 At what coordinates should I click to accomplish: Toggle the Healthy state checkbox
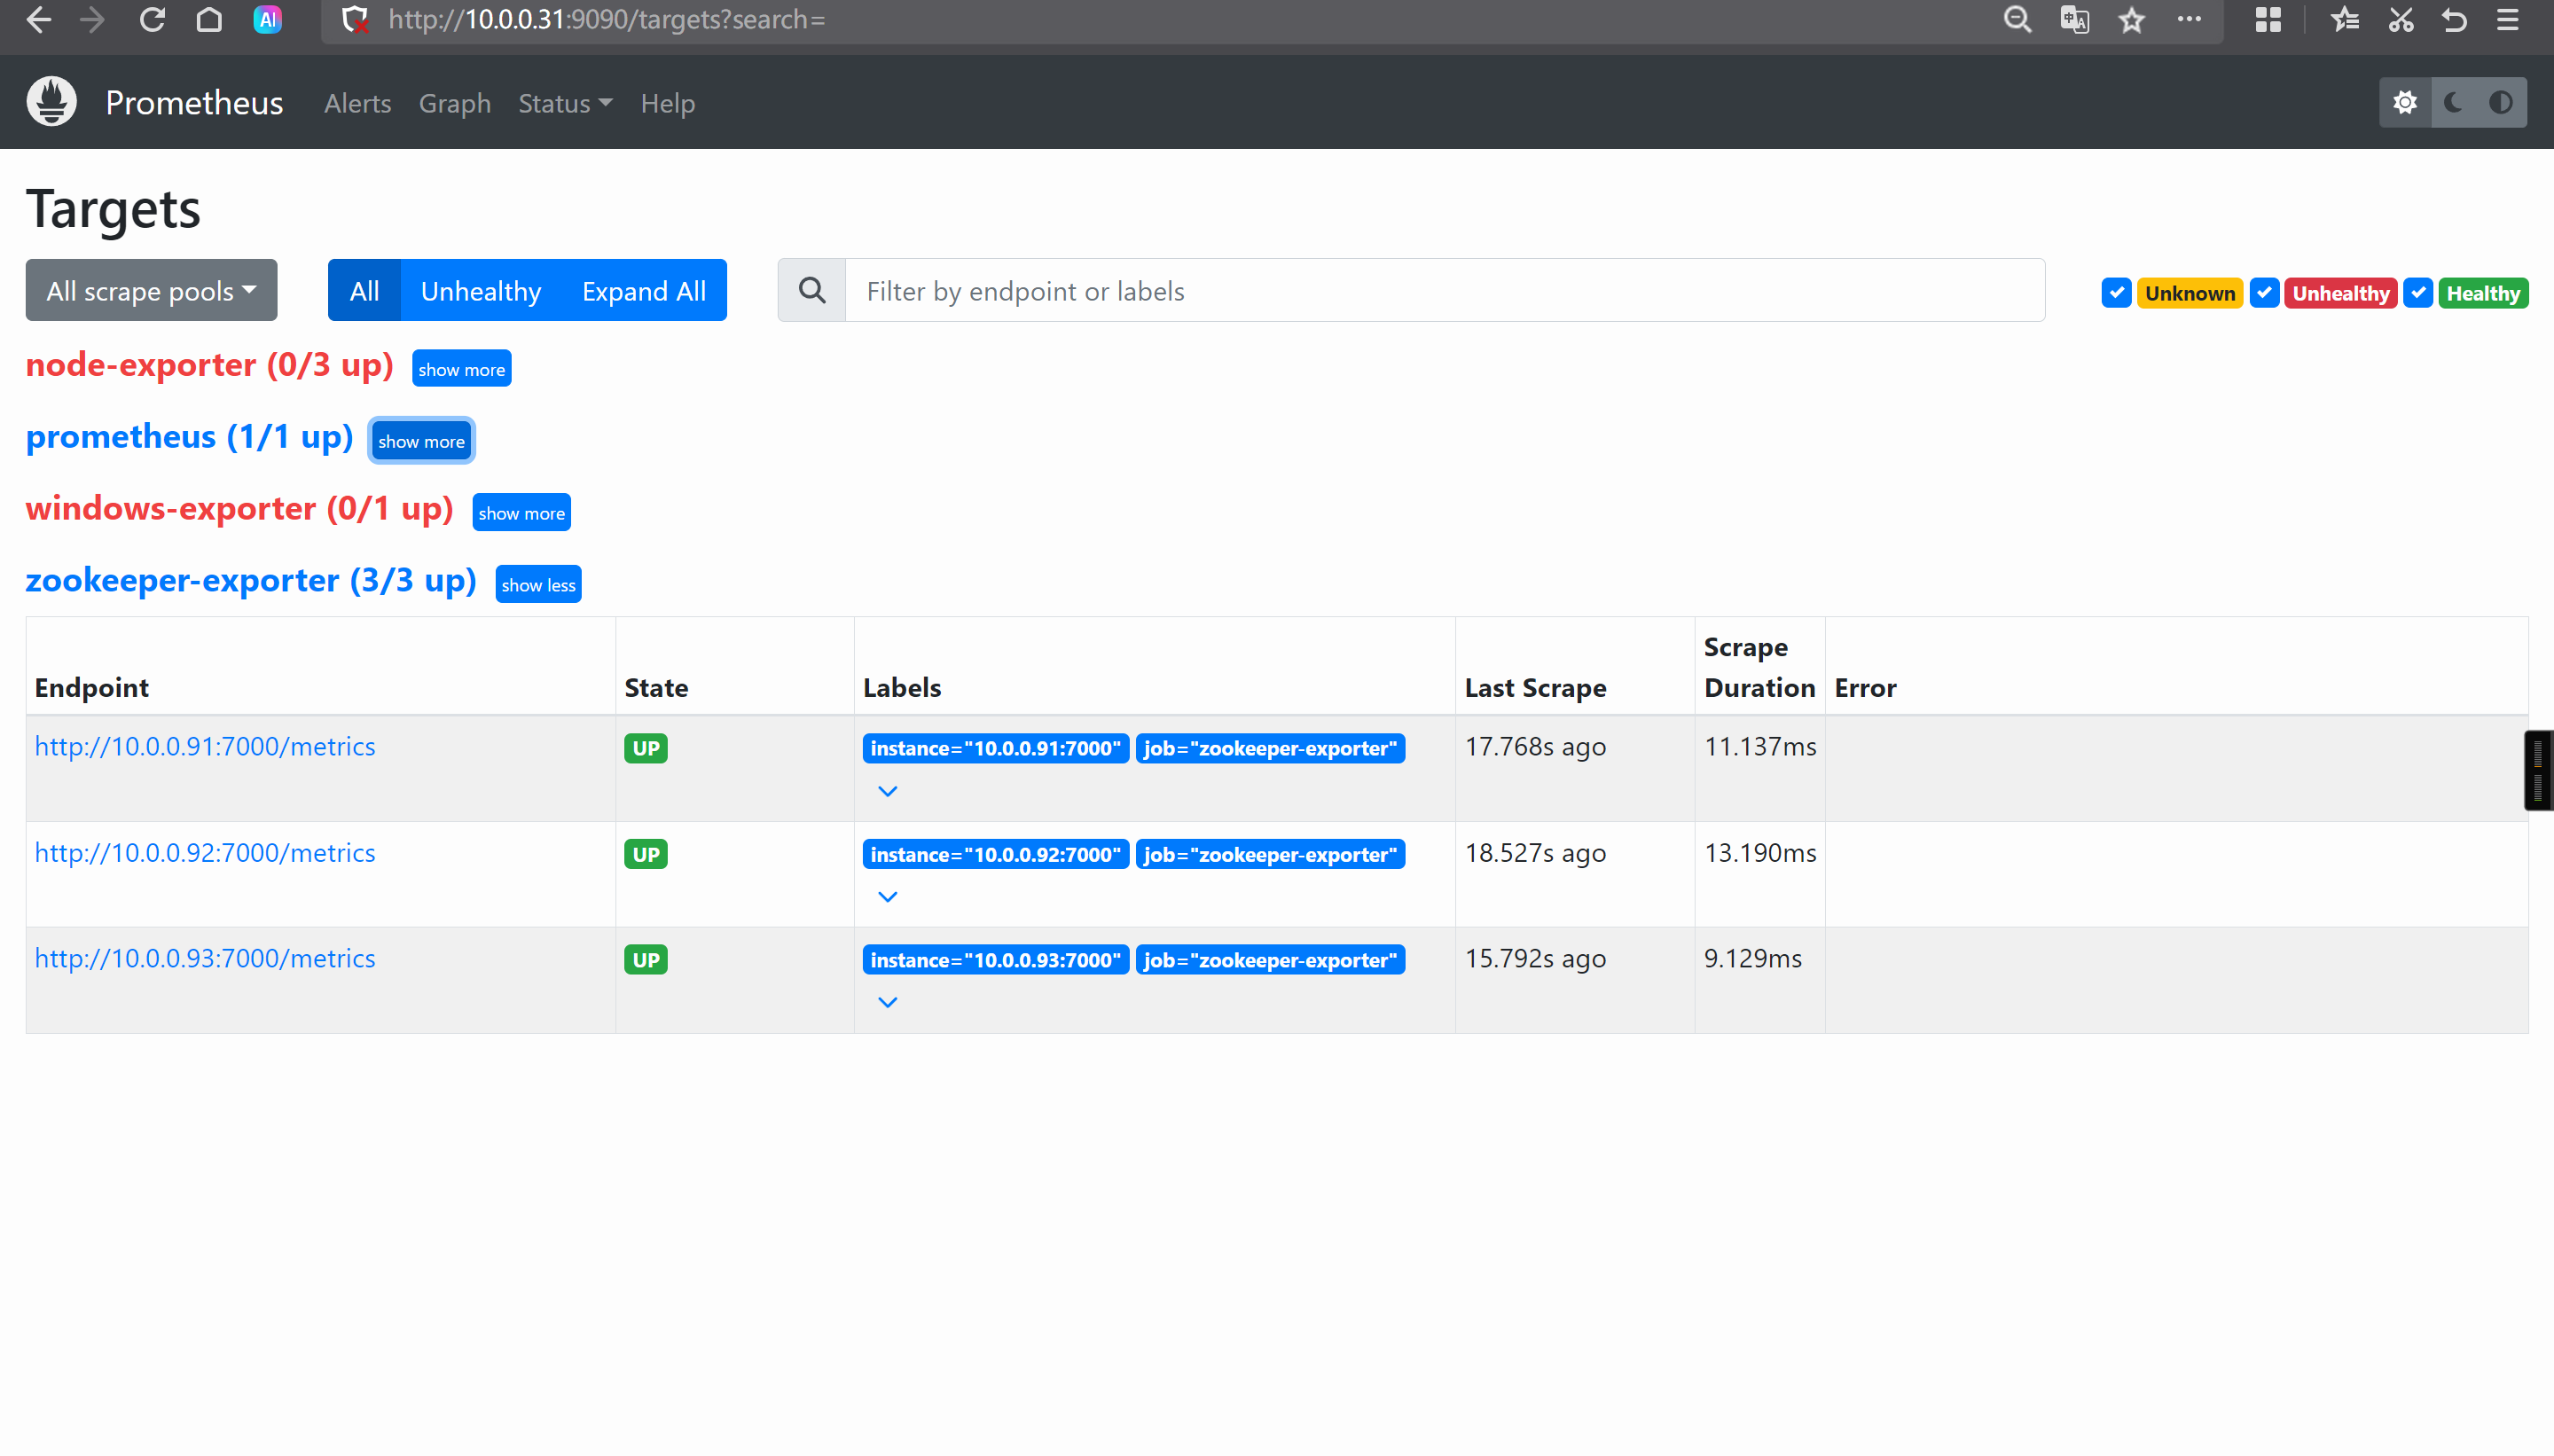tap(2418, 293)
